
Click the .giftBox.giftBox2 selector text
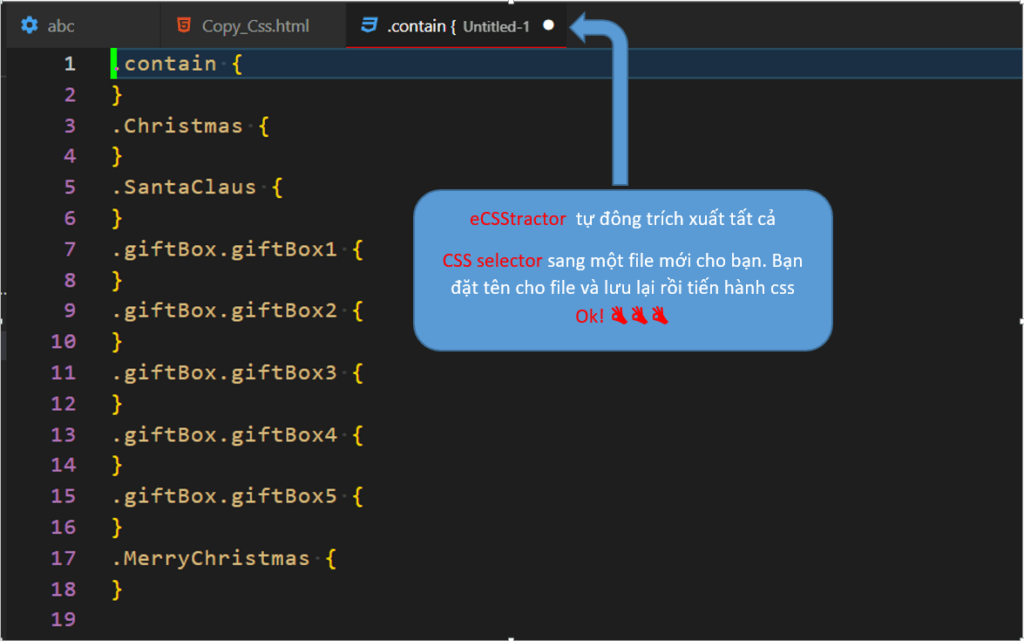225,311
